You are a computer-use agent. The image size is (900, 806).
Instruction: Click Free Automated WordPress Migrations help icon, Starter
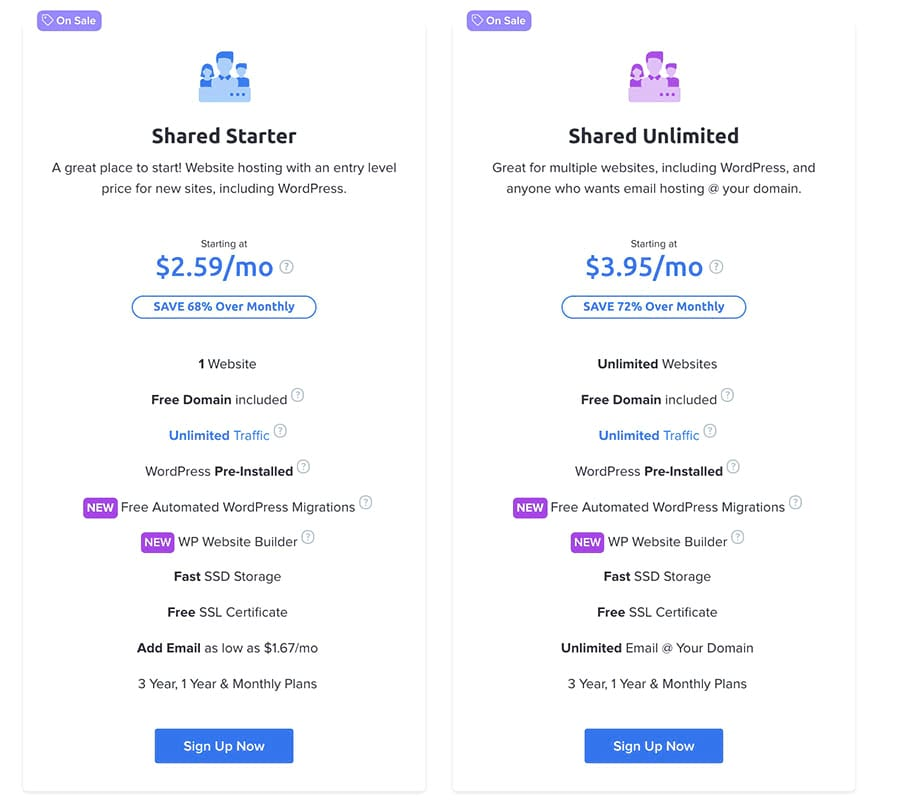pos(366,502)
